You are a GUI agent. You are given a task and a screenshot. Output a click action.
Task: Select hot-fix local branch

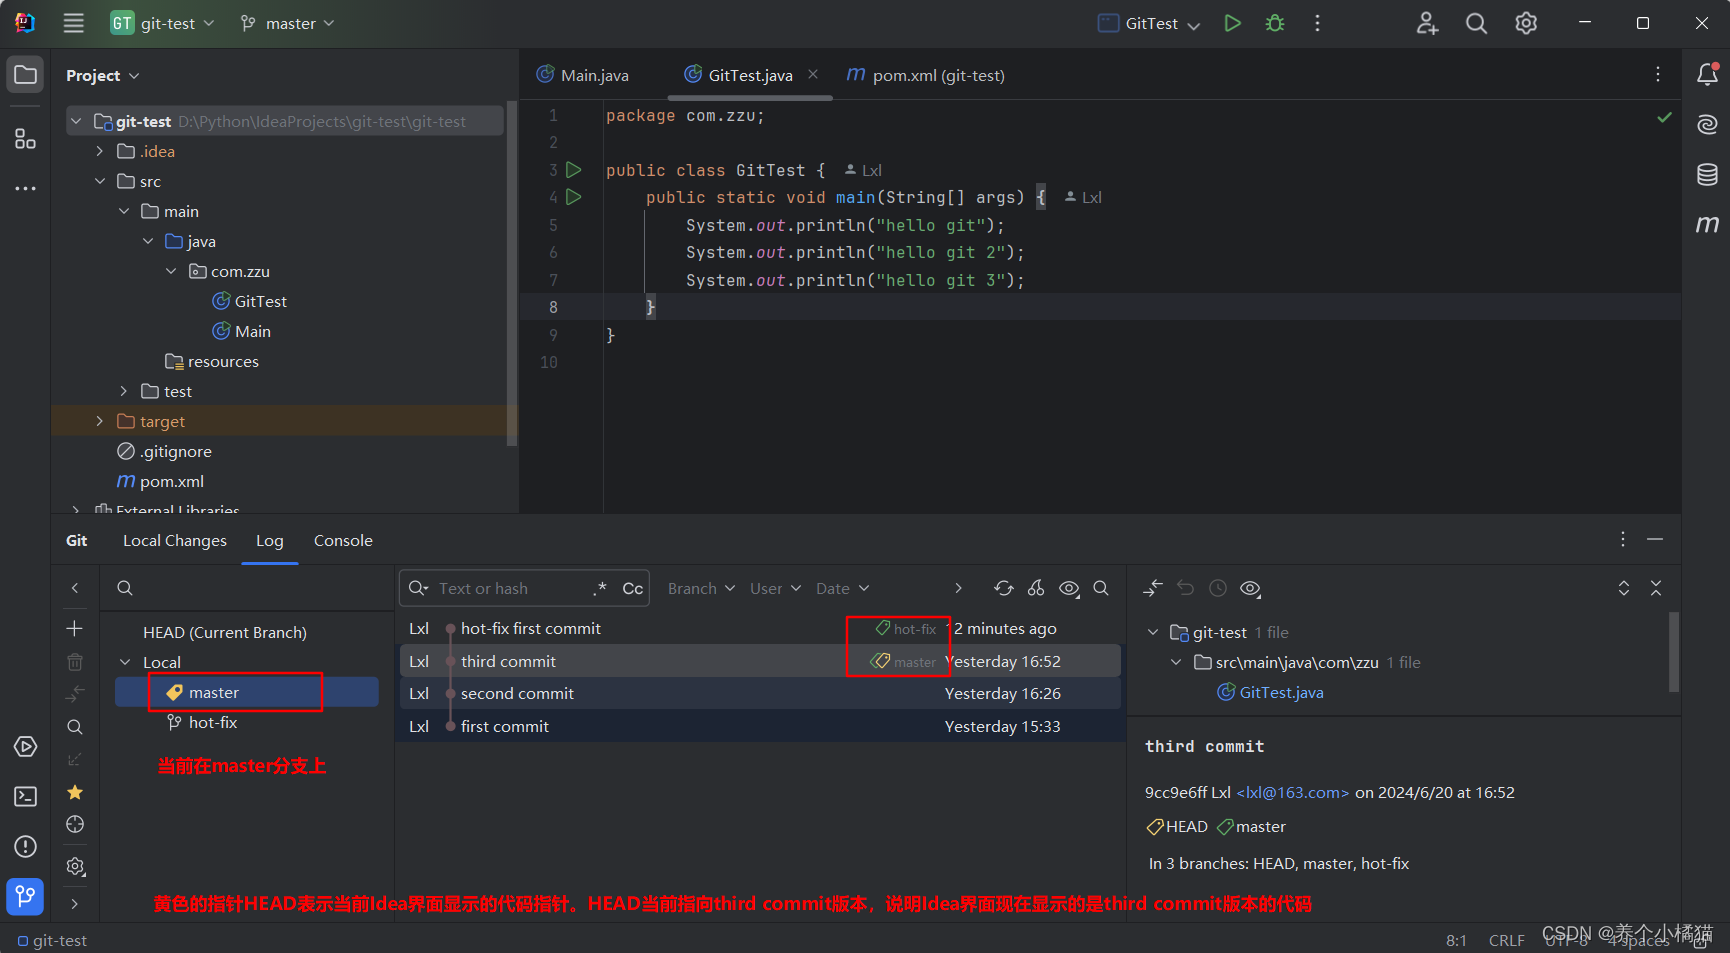click(x=212, y=722)
